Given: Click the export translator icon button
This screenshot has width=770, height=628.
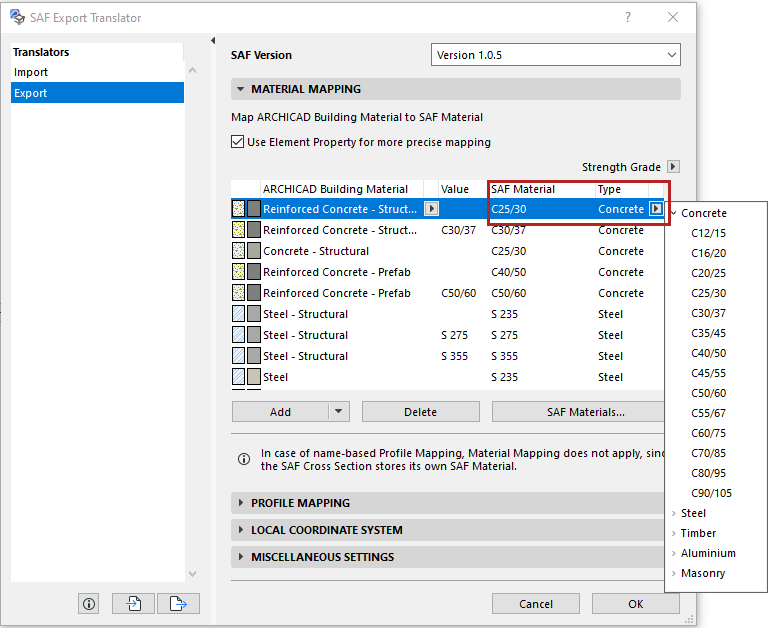Looking at the screenshot, I should click(178, 603).
